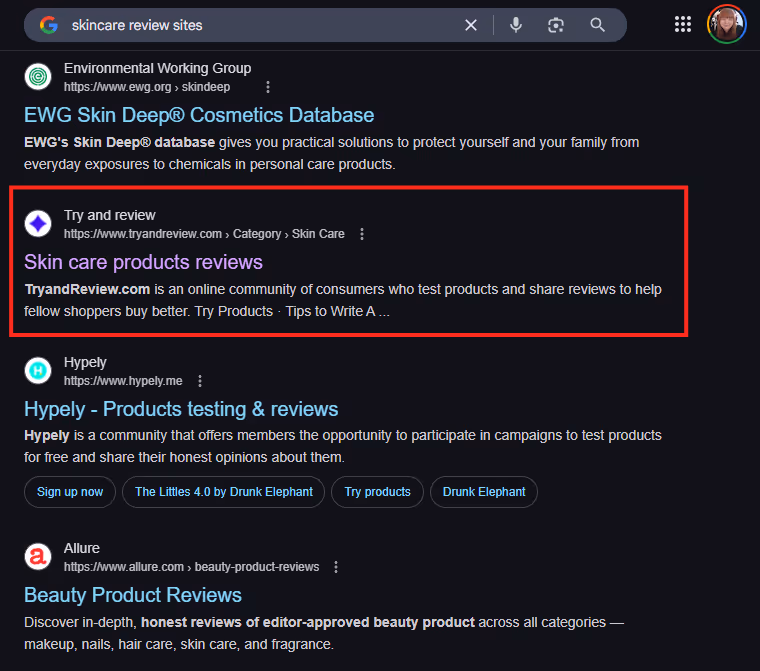
Task: Click the Hypely site name
Action: pyautogui.click(x=85, y=362)
